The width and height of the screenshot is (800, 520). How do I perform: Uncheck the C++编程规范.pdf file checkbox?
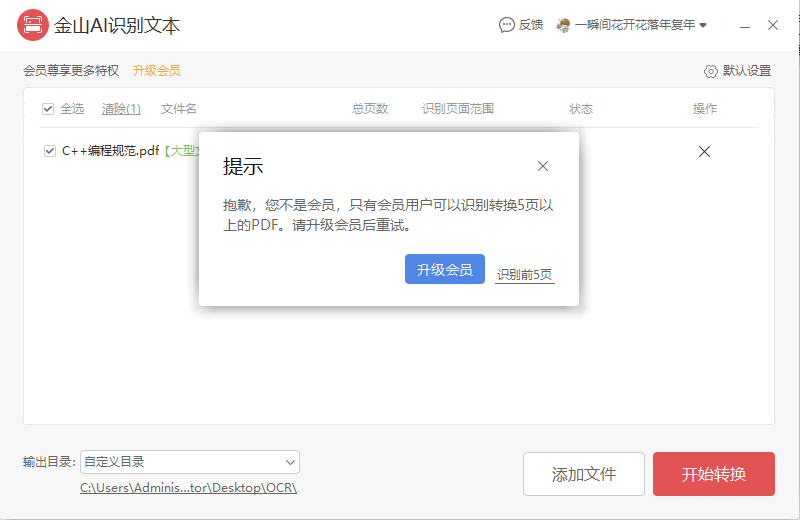point(49,151)
